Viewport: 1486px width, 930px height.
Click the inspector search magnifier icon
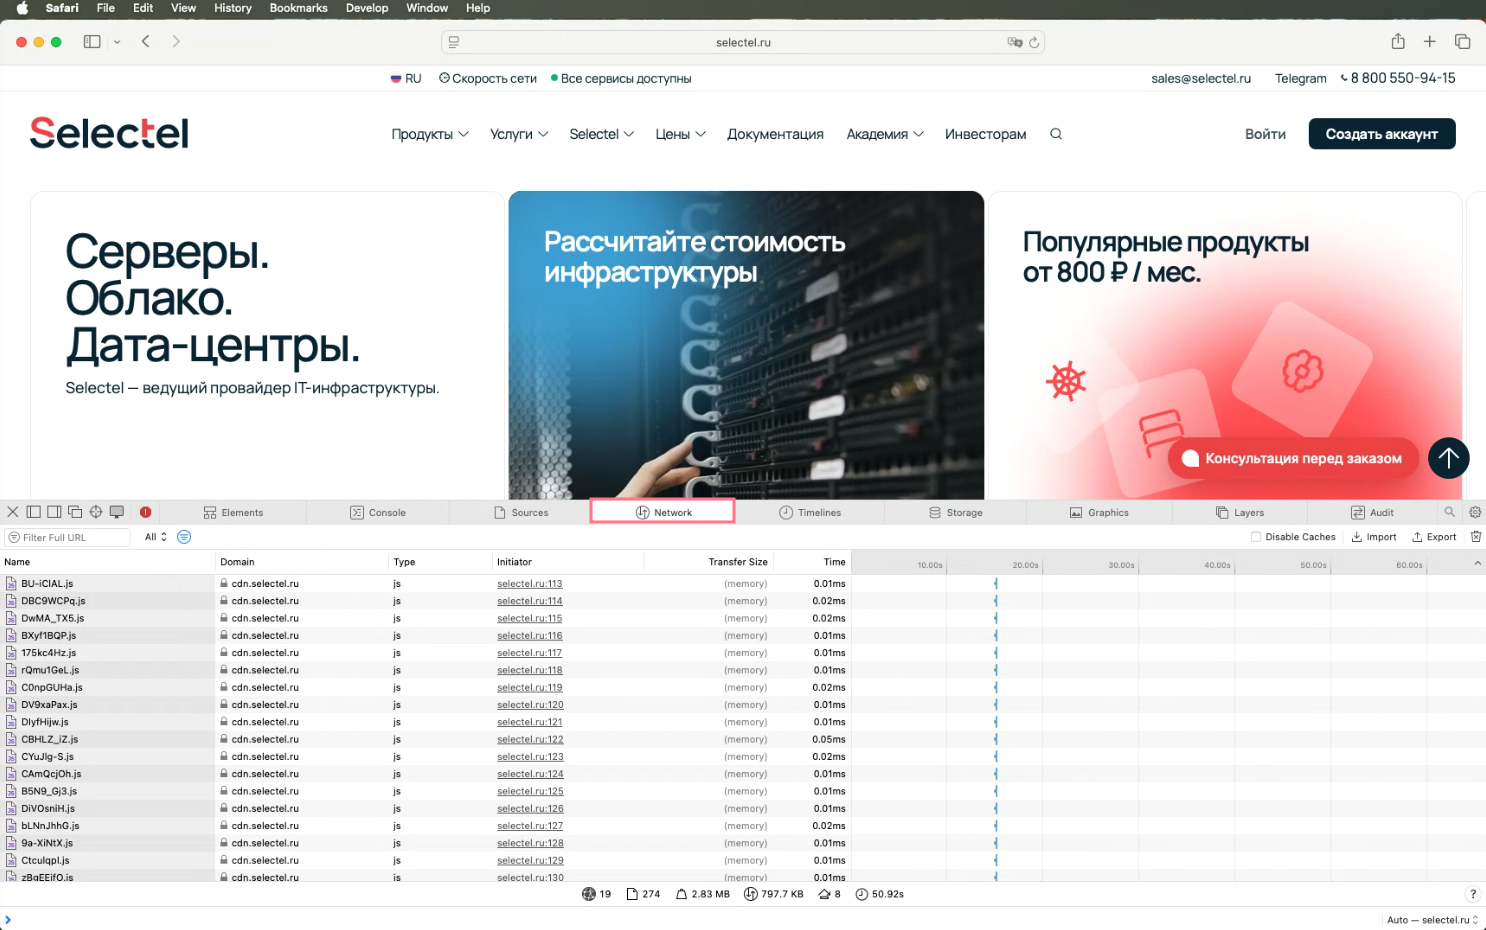1449,512
